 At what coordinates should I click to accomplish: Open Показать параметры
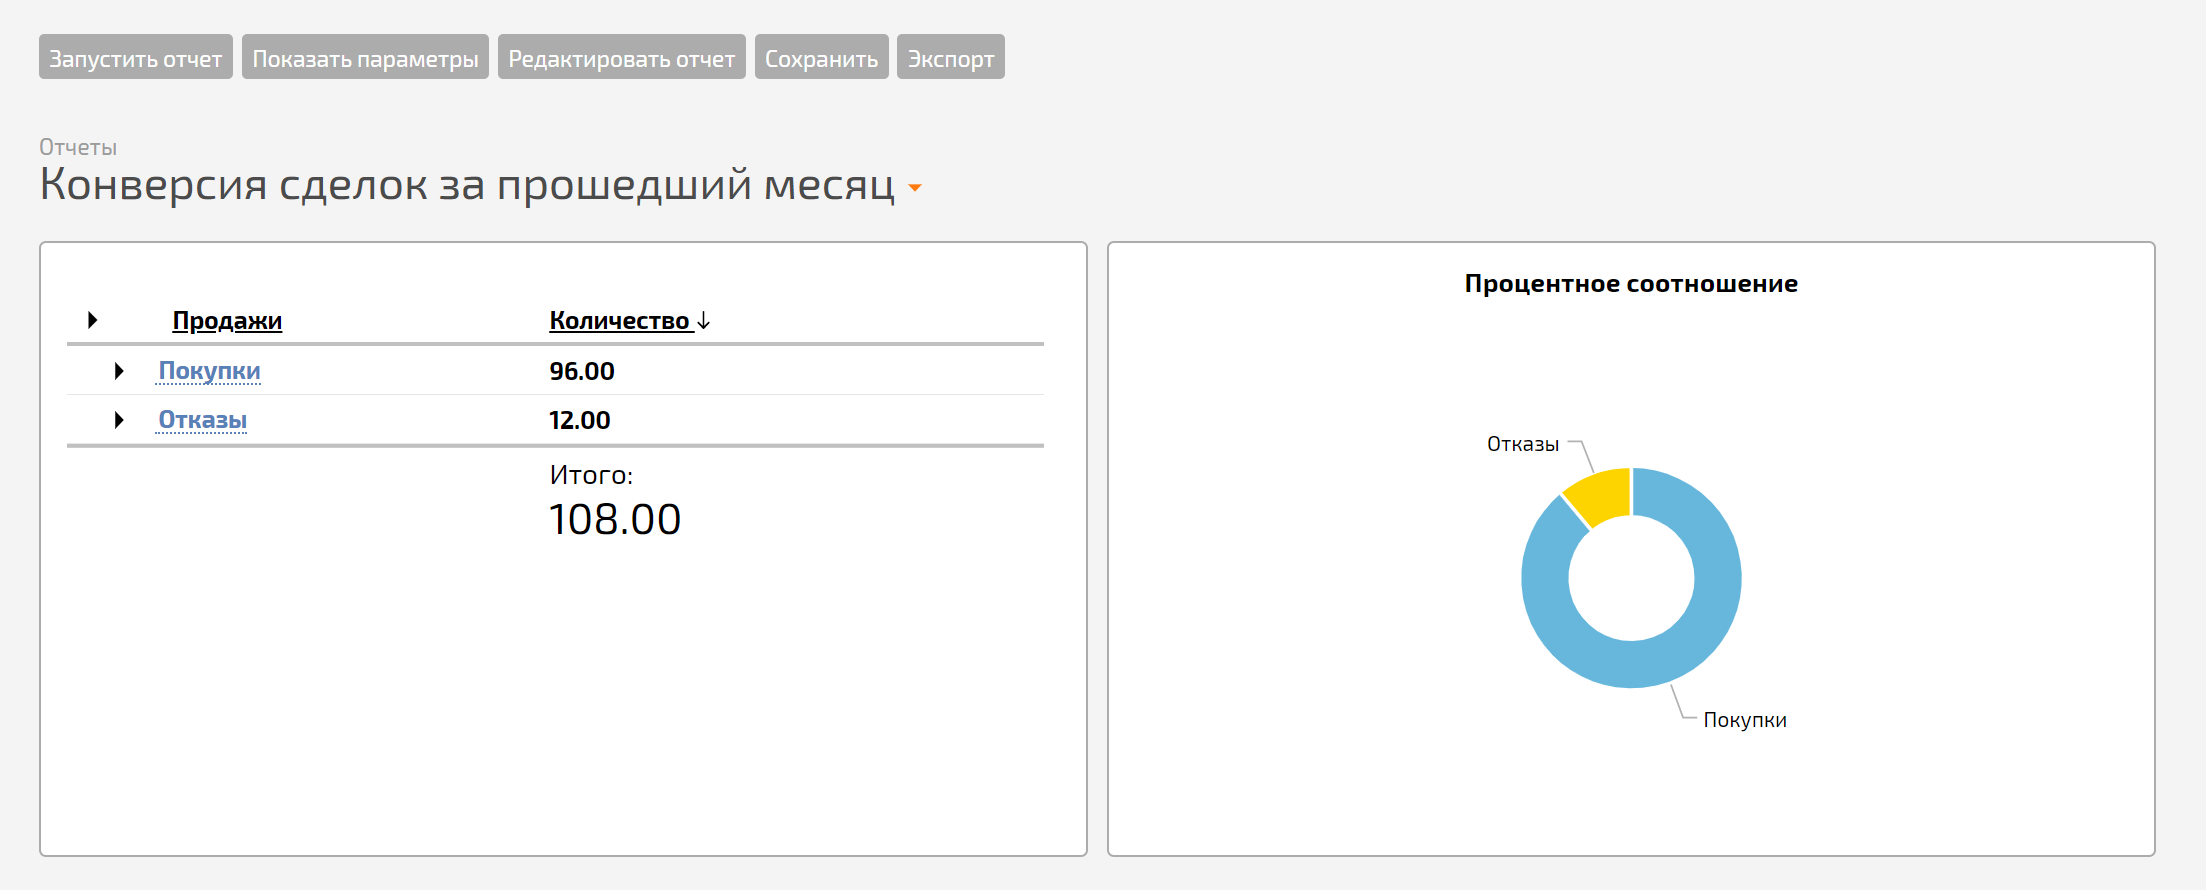click(x=365, y=57)
